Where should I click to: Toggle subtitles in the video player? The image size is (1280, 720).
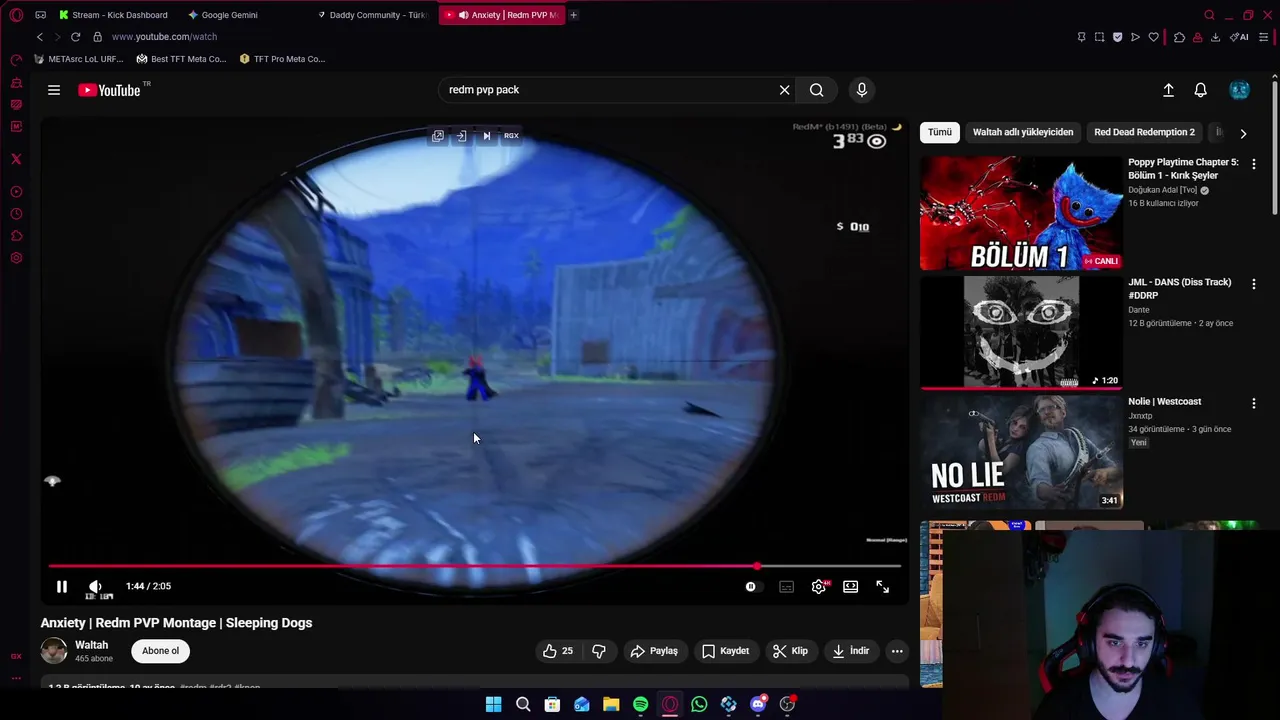(786, 587)
